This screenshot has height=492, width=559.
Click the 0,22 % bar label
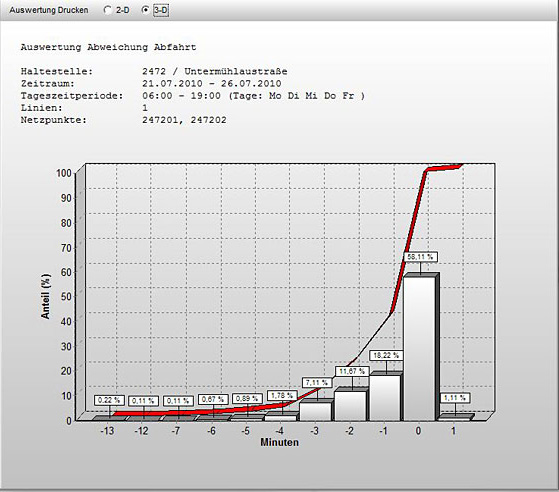(x=109, y=400)
